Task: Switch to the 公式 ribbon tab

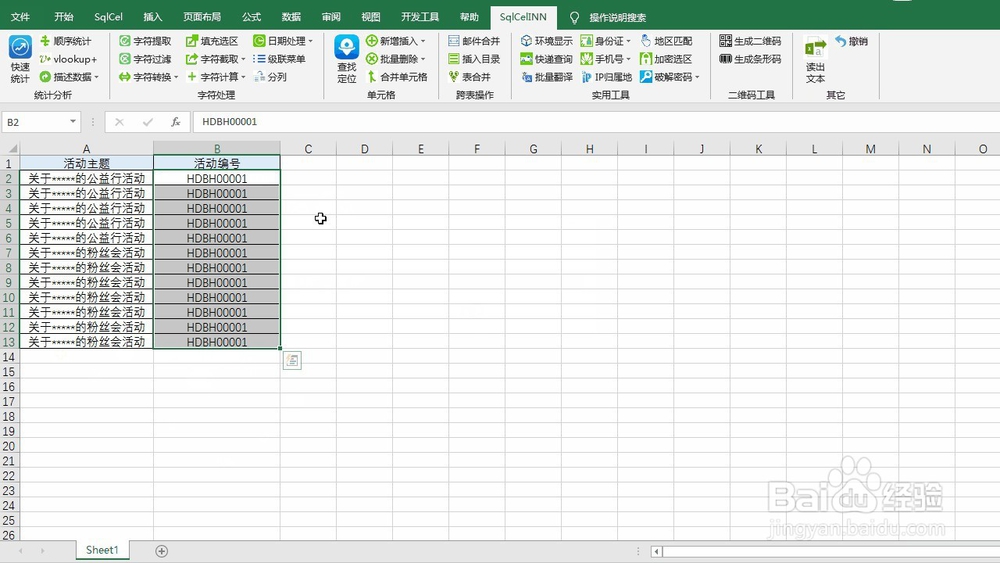Action: (x=251, y=17)
